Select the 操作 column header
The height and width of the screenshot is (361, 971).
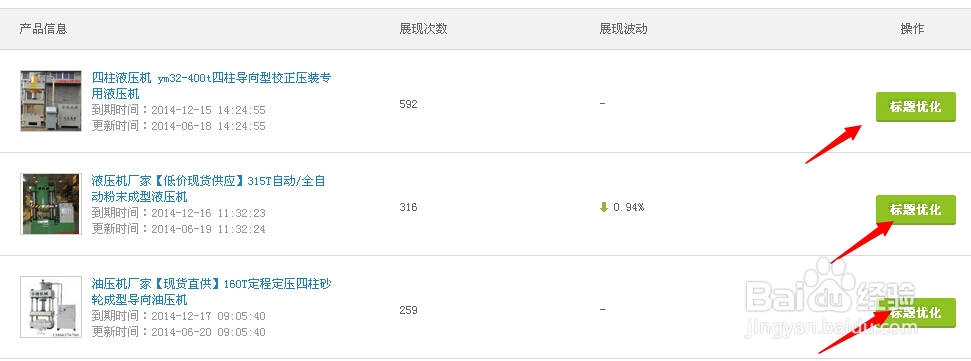point(912,28)
